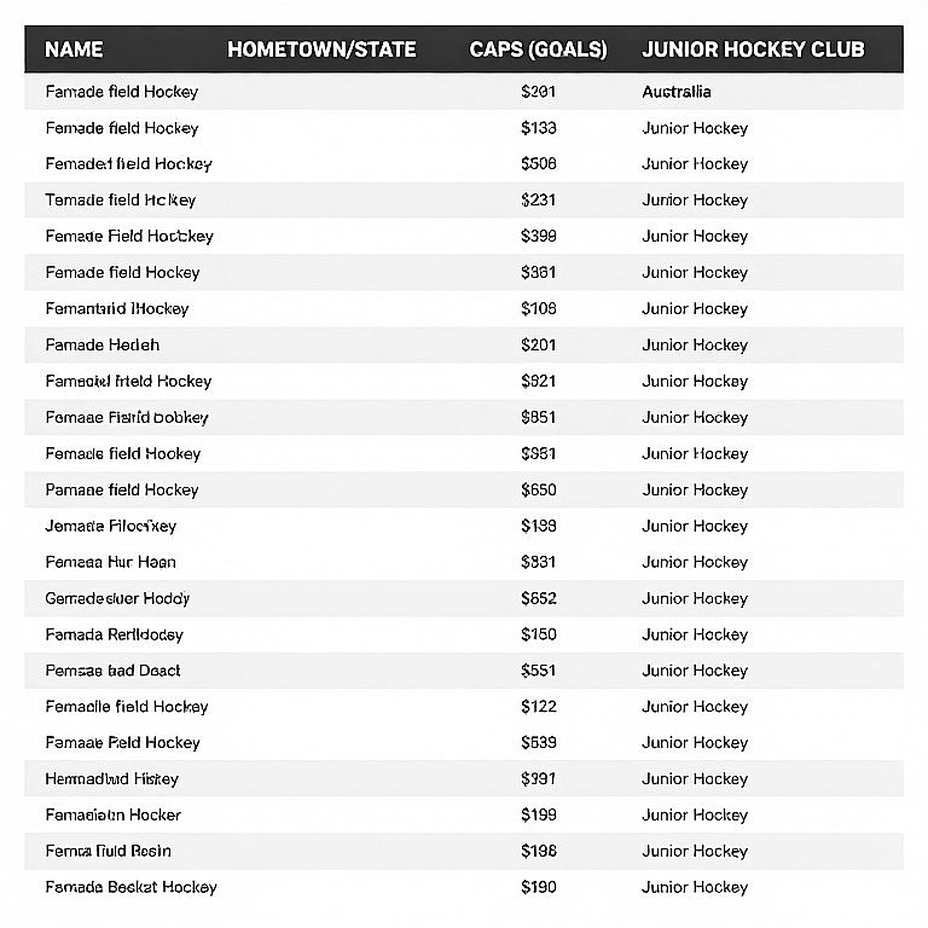The height and width of the screenshot is (928, 928).
Task: Click the $650 value cell
Action: pyautogui.click(x=539, y=489)
